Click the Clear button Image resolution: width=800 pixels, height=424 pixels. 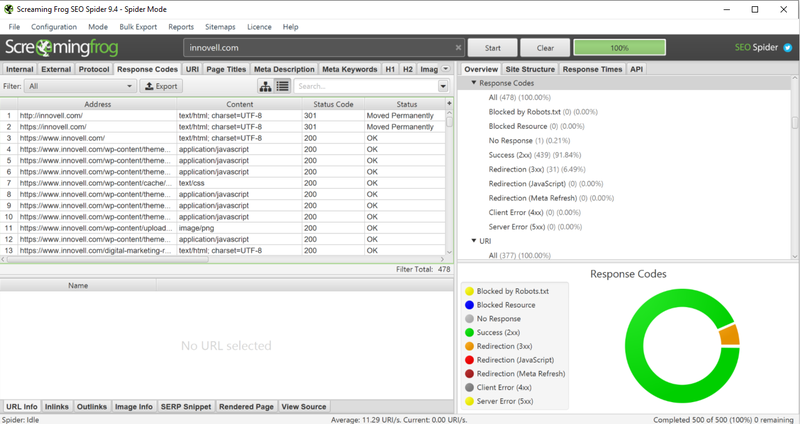tap(545, 48)
